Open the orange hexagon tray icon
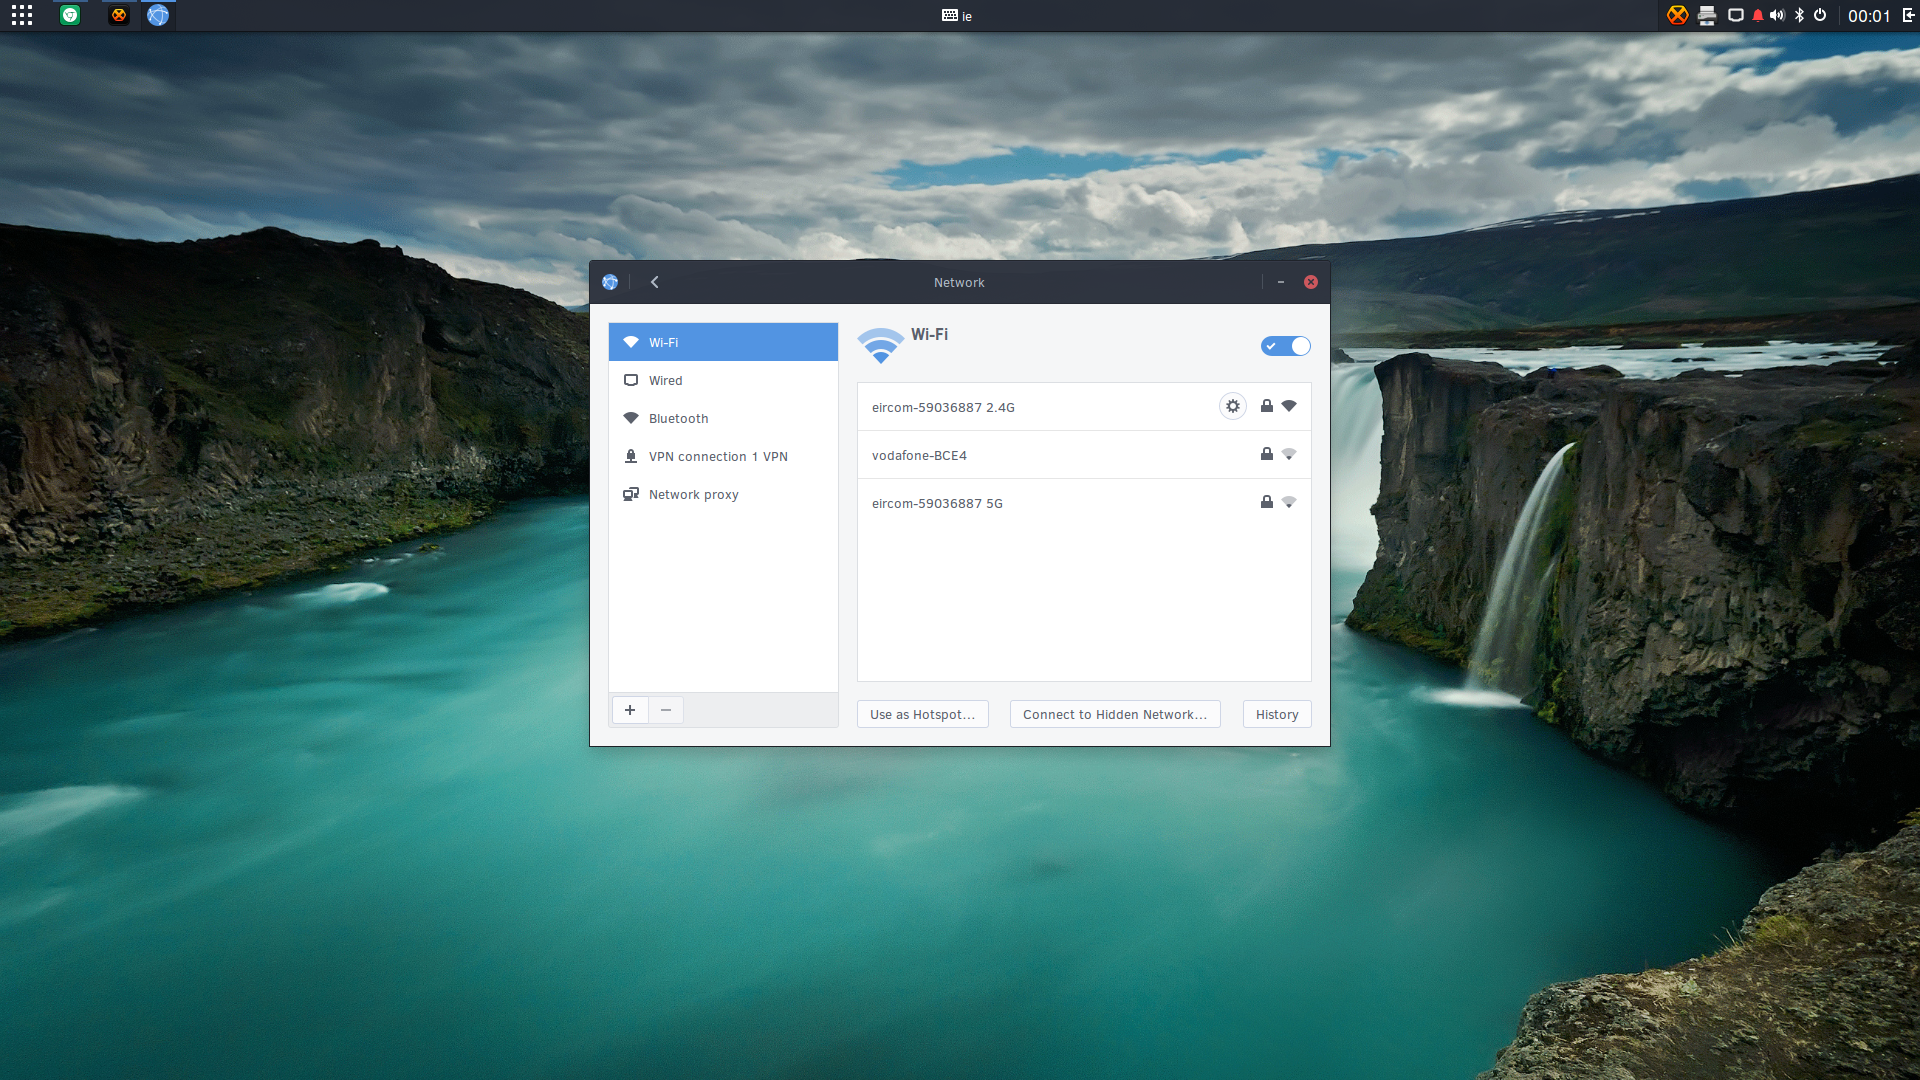This screenshot has height=1080, width=1920. click(1678, 15)
